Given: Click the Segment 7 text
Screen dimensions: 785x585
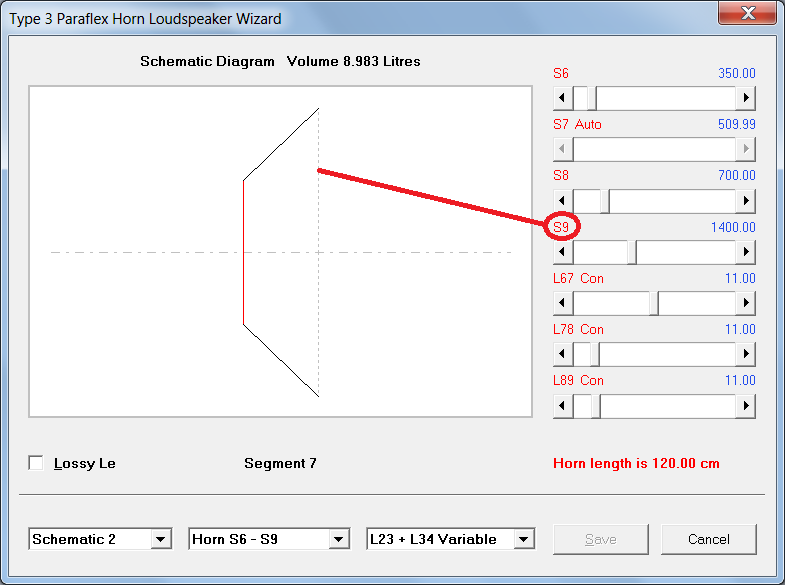Looking at the screenshot, I should [x=280, y=463].
